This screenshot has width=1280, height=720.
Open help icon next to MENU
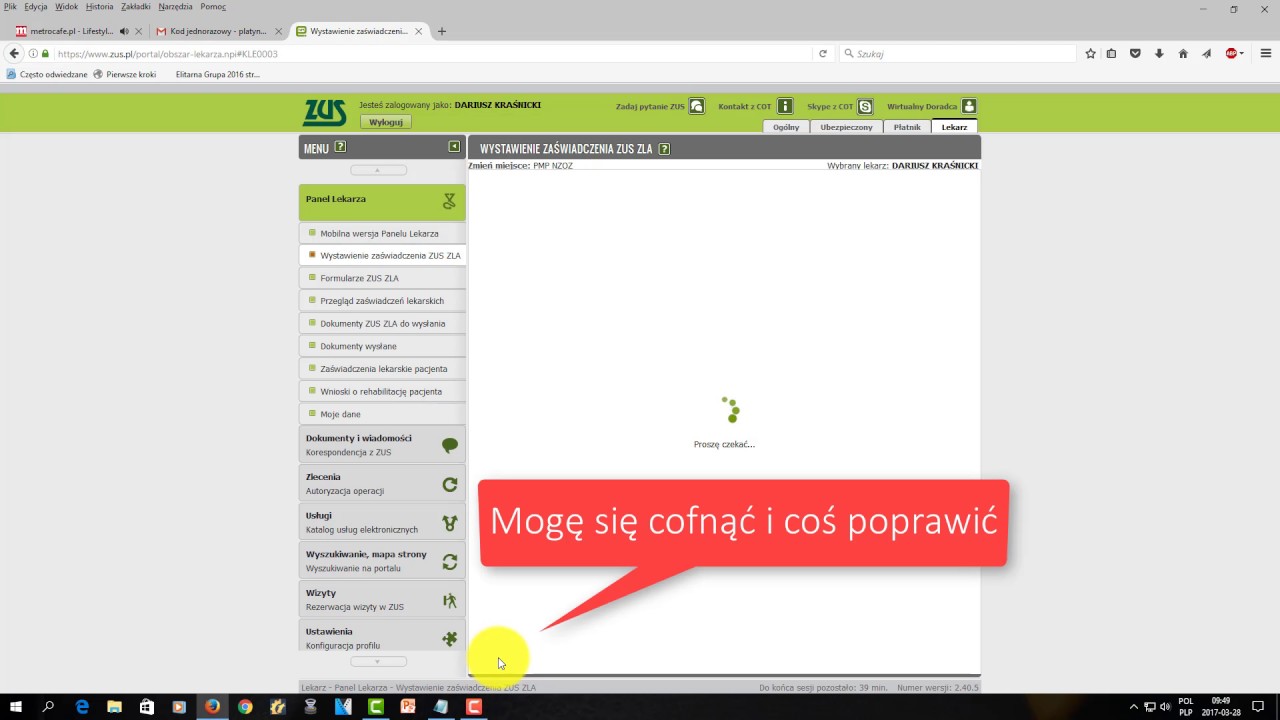tap(340, 147)
